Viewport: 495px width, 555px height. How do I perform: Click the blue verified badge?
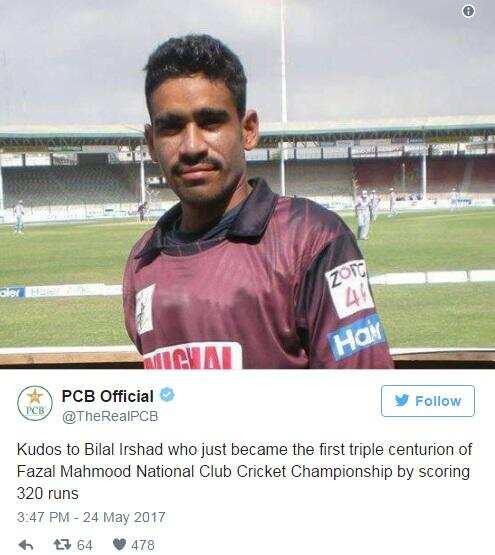point(167,395)
